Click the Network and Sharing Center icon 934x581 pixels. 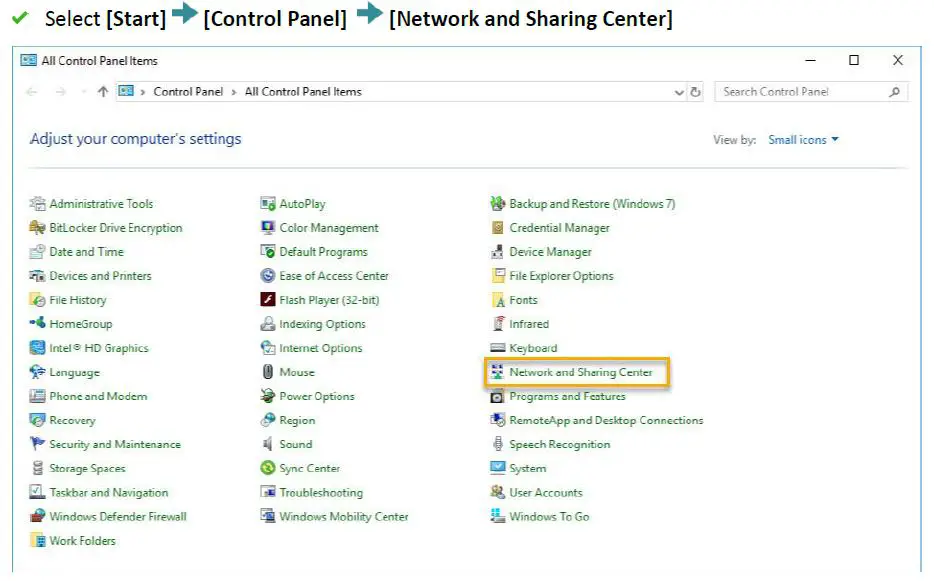point(497,373)
